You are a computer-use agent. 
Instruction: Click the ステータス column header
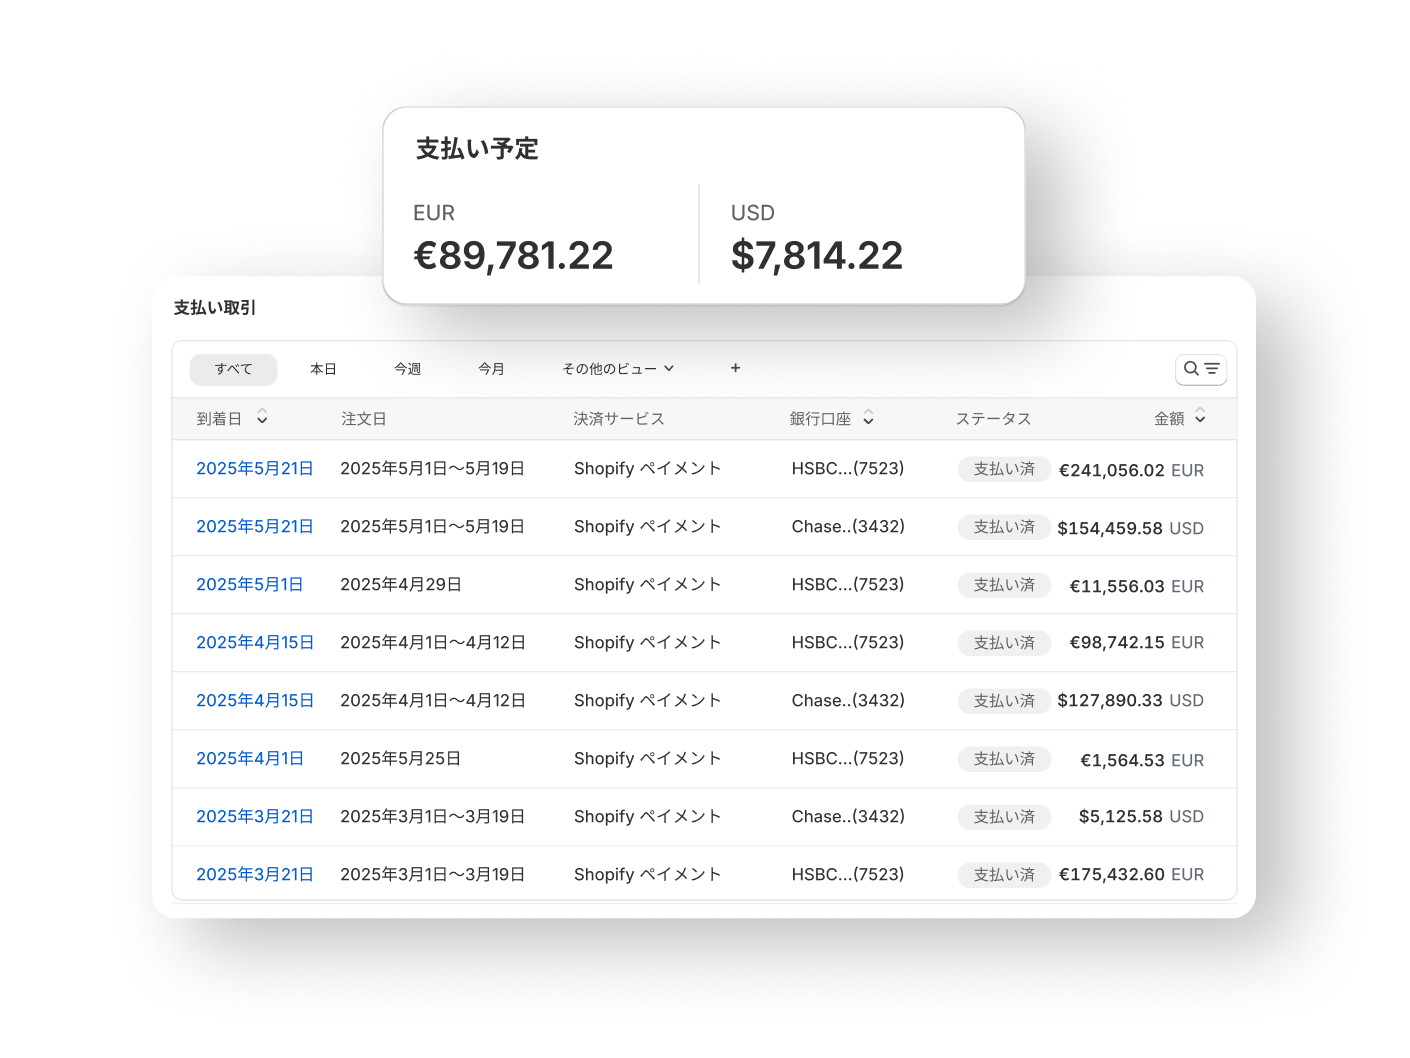(993, 419)
